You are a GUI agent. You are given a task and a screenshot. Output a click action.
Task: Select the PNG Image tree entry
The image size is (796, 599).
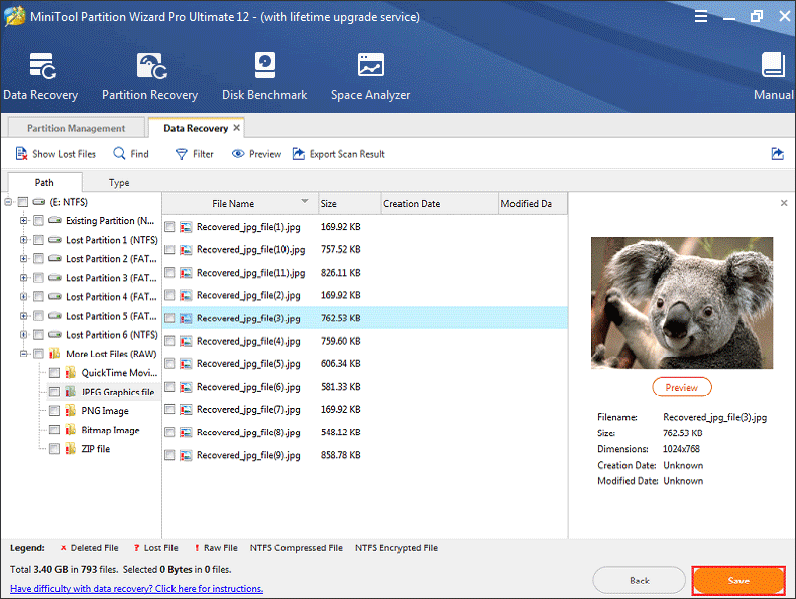(105, 411)
